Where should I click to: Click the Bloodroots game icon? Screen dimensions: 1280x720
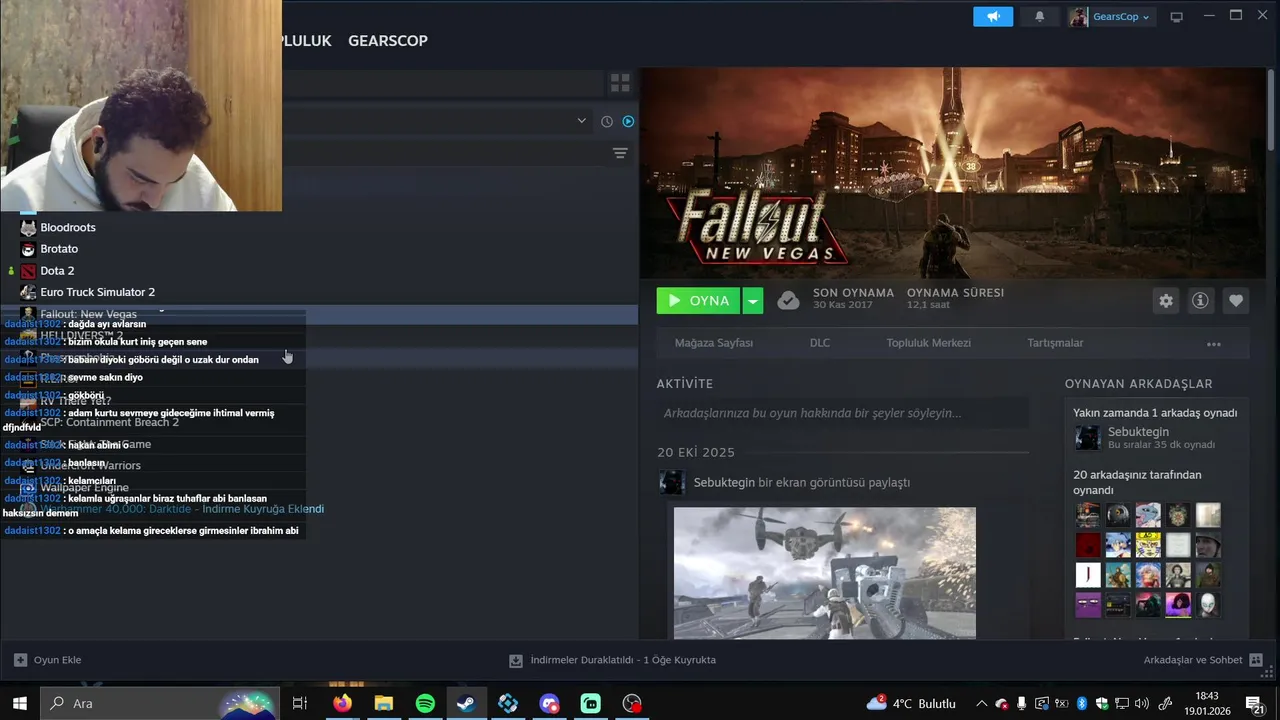pyautogui.click(x=28, y=228)
